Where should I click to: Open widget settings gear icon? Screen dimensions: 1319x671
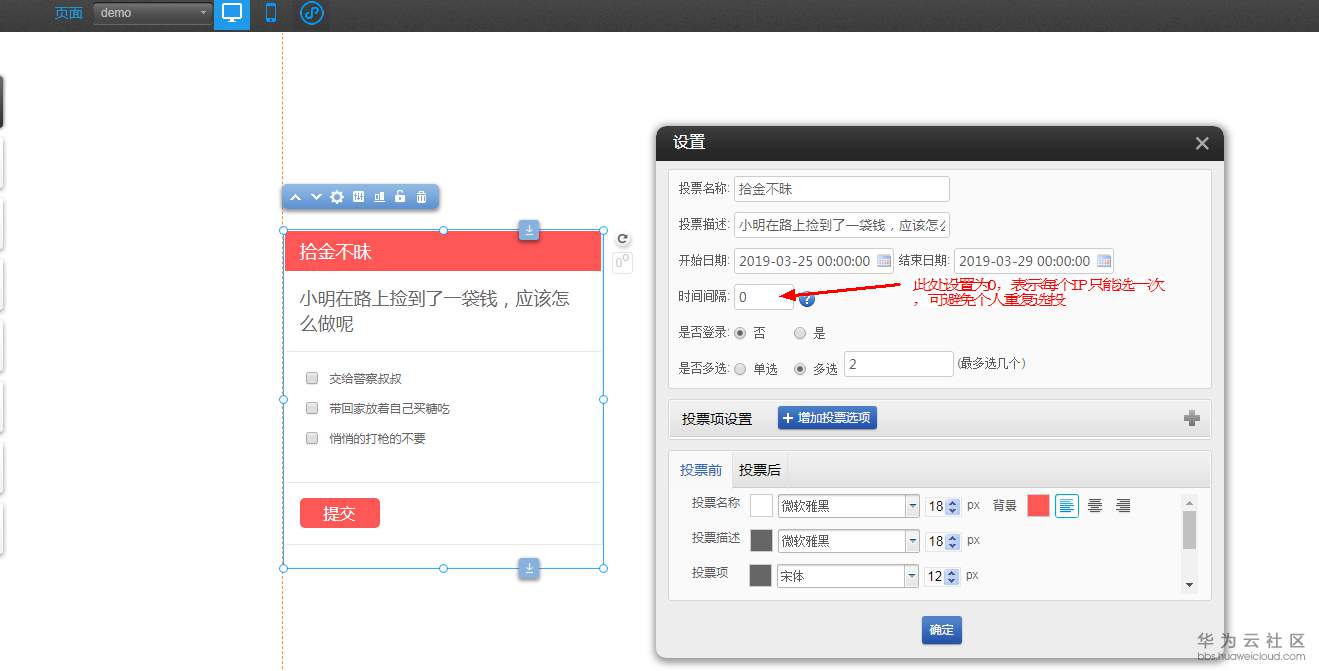[x=337, y=197]
